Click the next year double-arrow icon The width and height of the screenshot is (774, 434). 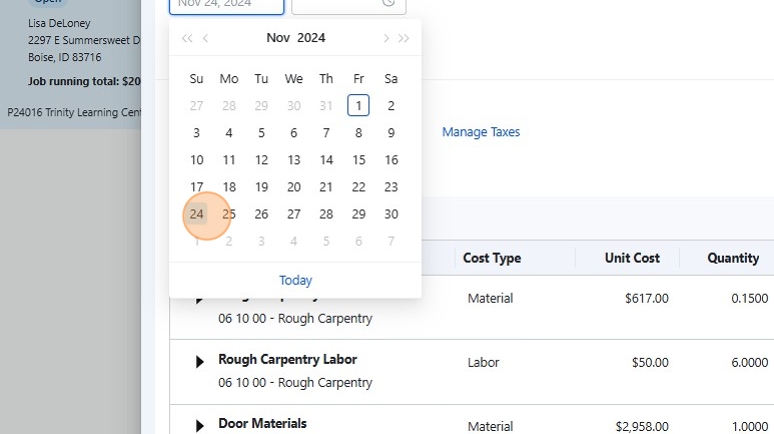[404, 39]
